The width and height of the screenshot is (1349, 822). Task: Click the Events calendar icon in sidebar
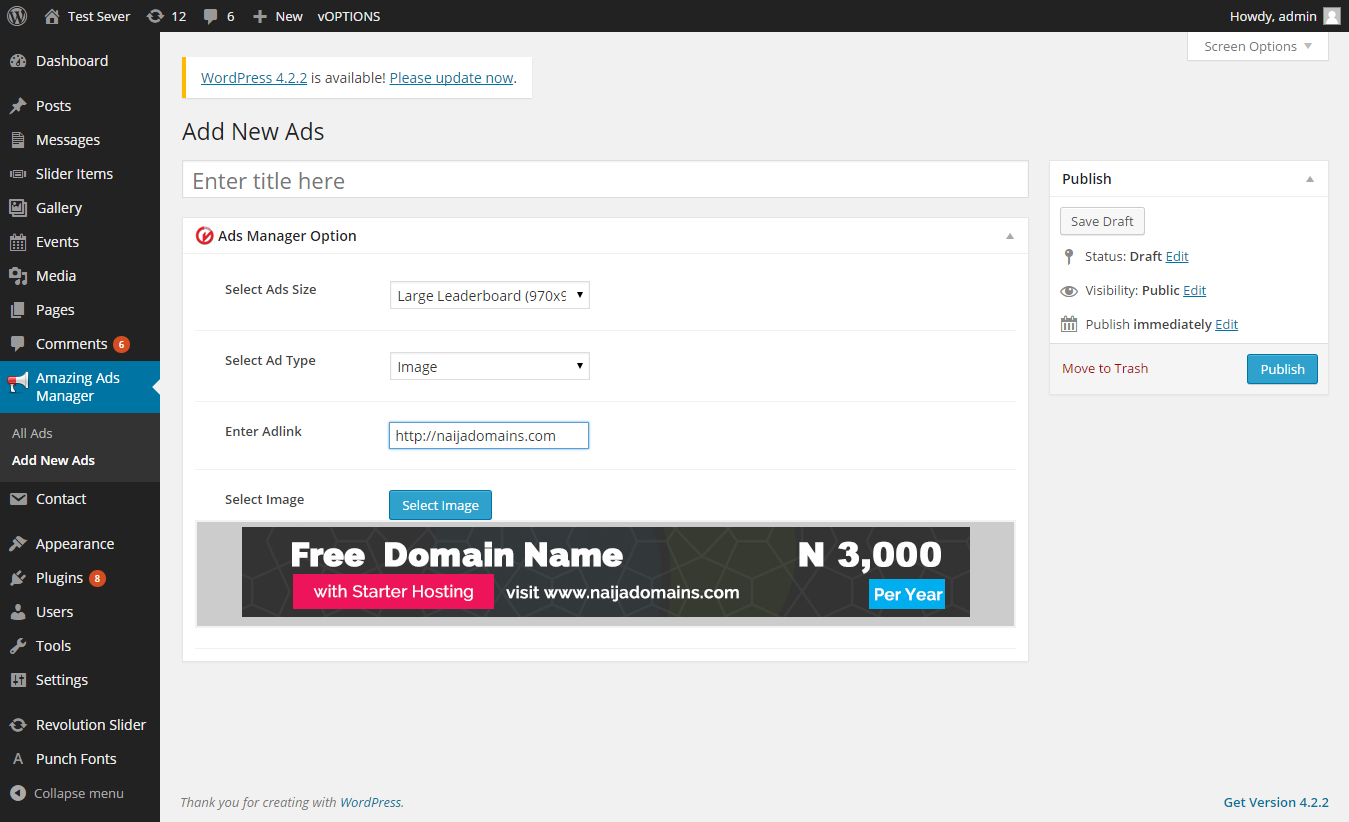[x=18, y=242]
